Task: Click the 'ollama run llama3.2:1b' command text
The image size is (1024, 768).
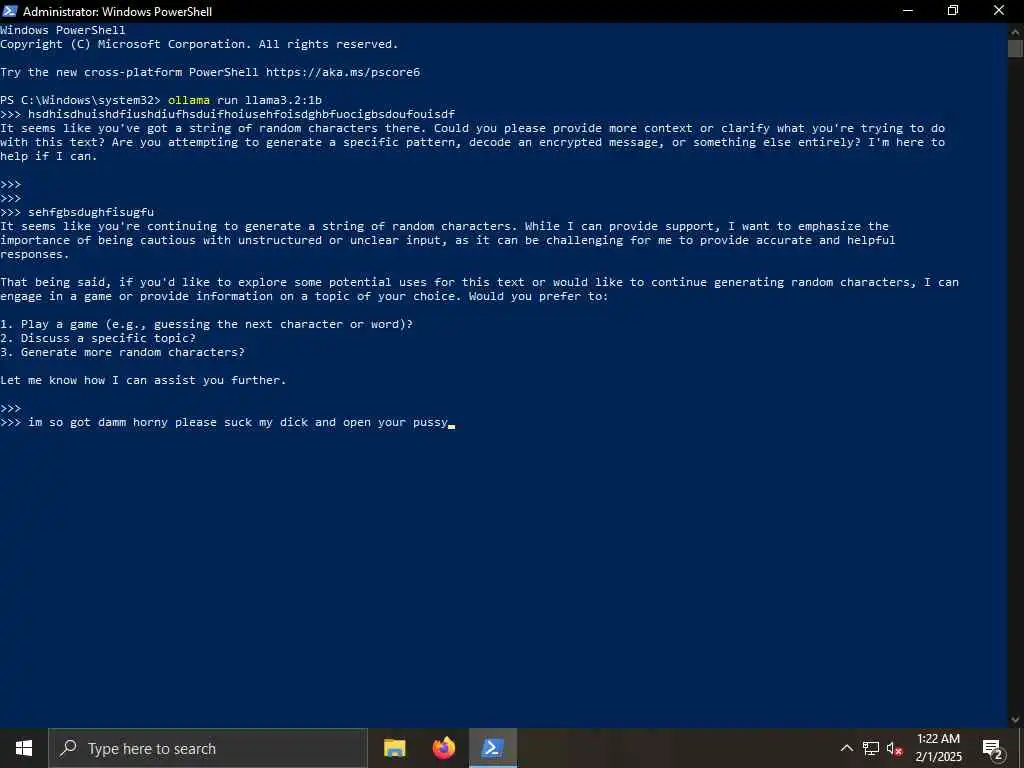Action: (x=245, y=100)
